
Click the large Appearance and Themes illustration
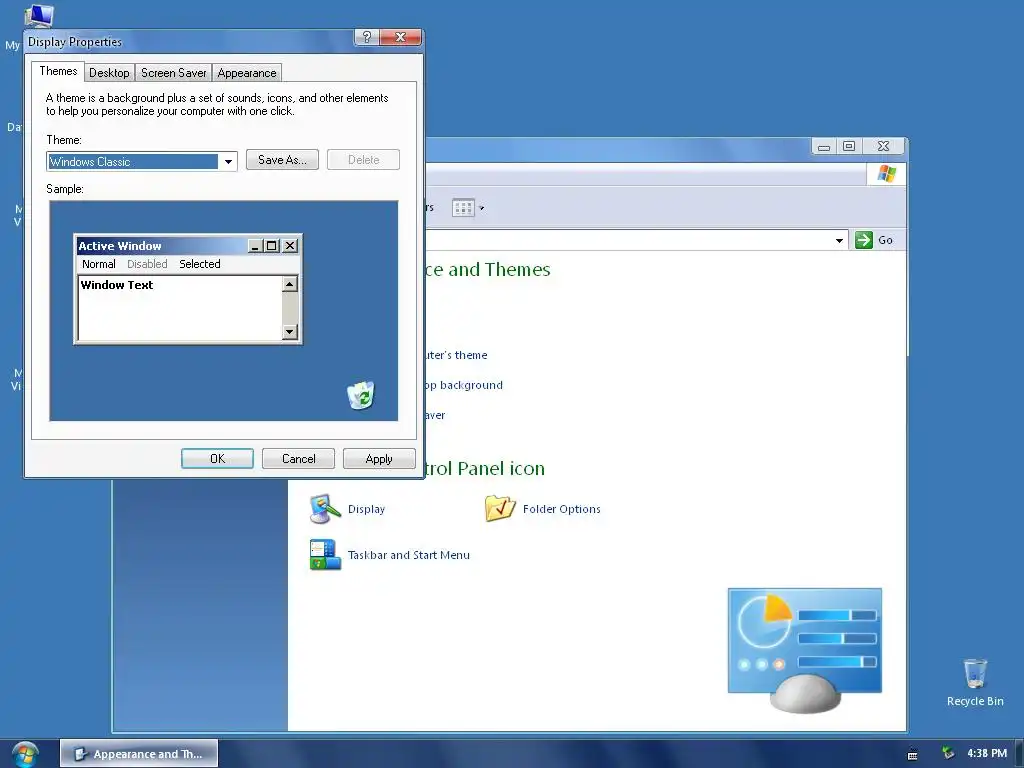[805, 649]
